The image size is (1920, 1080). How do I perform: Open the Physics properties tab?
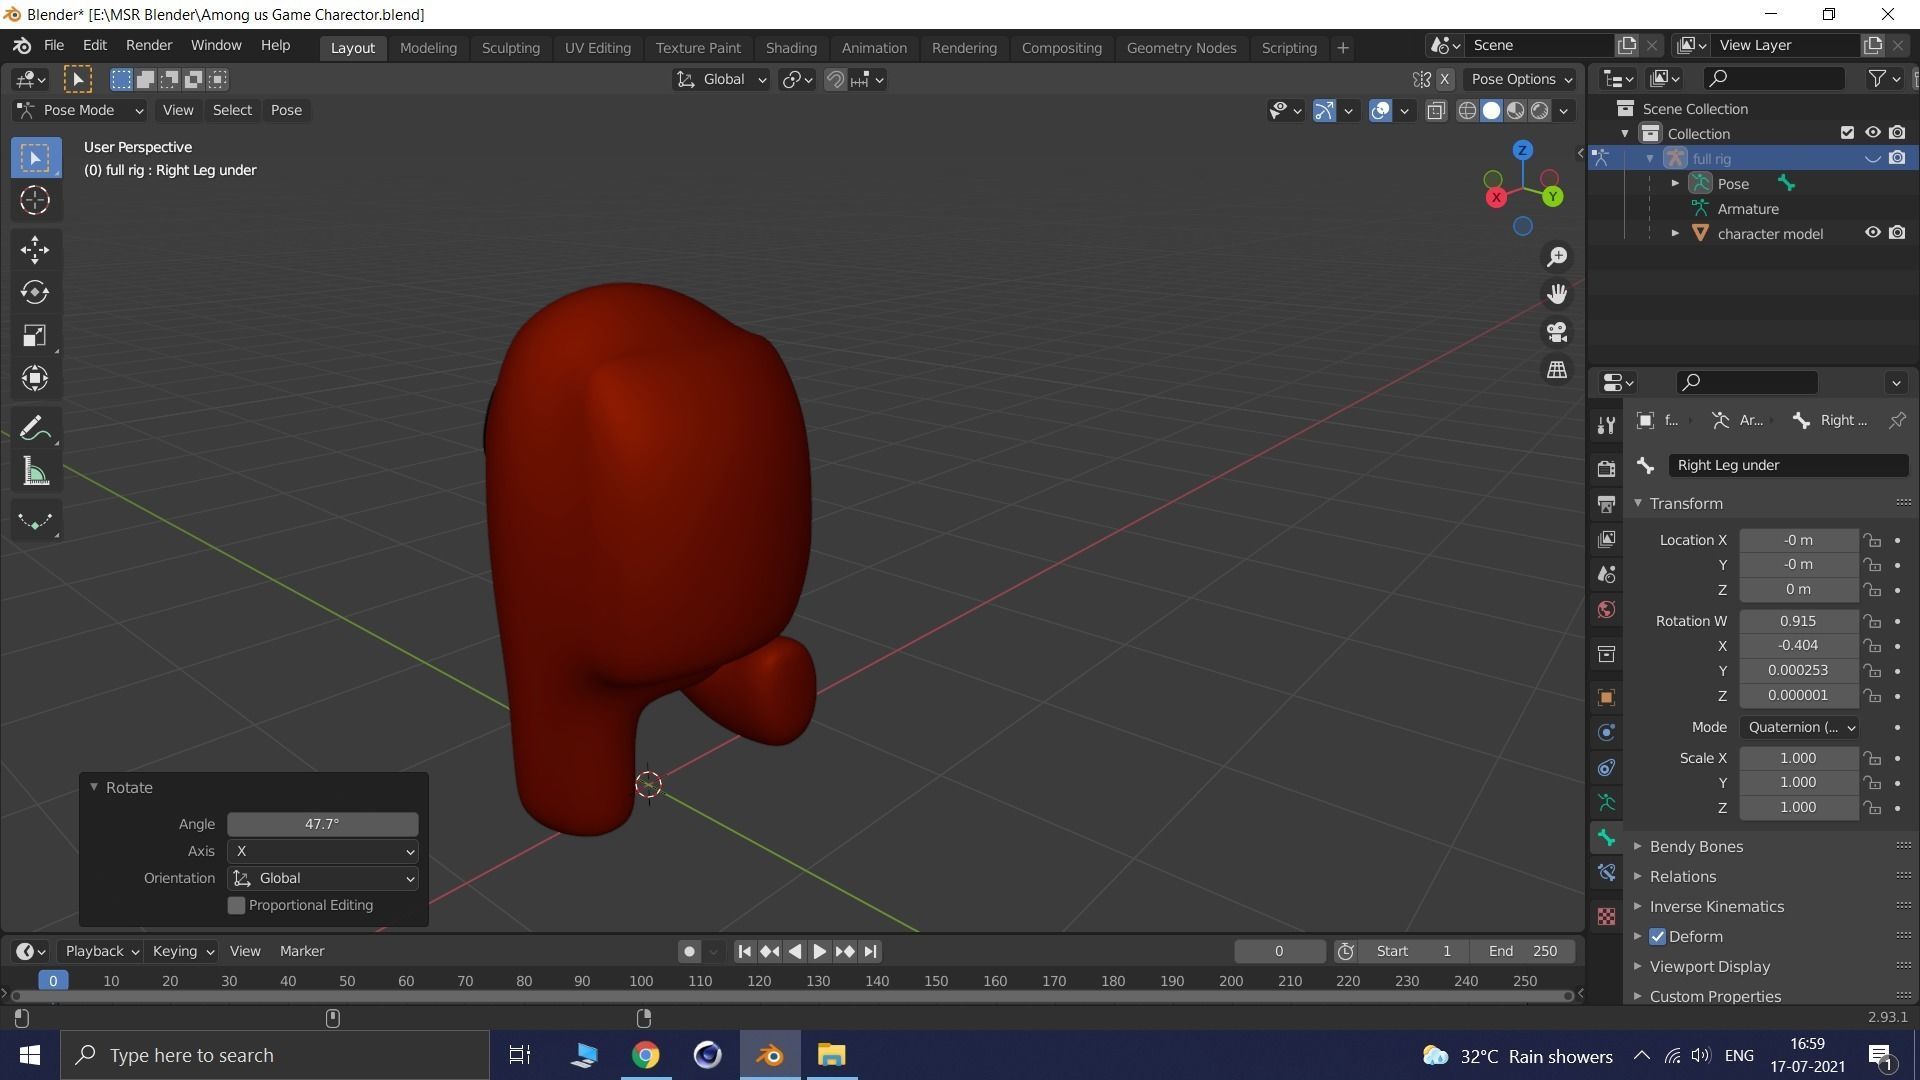pos(1606,732)
